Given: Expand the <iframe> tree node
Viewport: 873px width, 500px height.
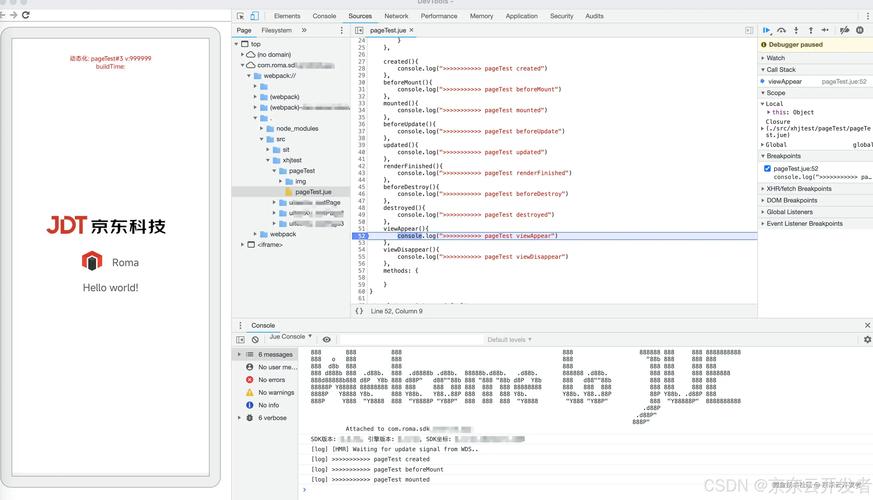Looking at the screenshot, I should tap(243, 244).
